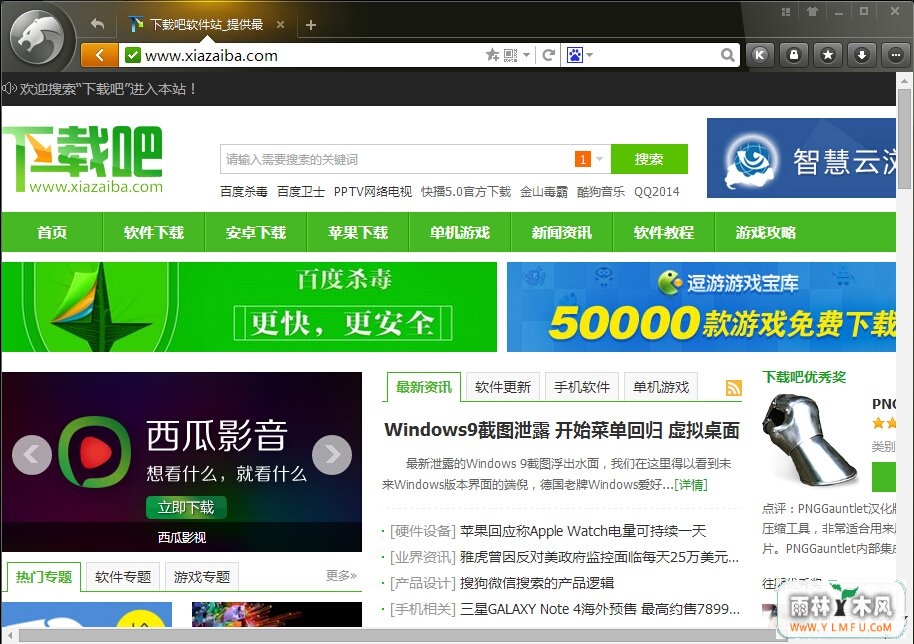Open search engine selector dropdown arrow
Screen dimensions: 914x644
pyautogui.click(x=589, y=55)
